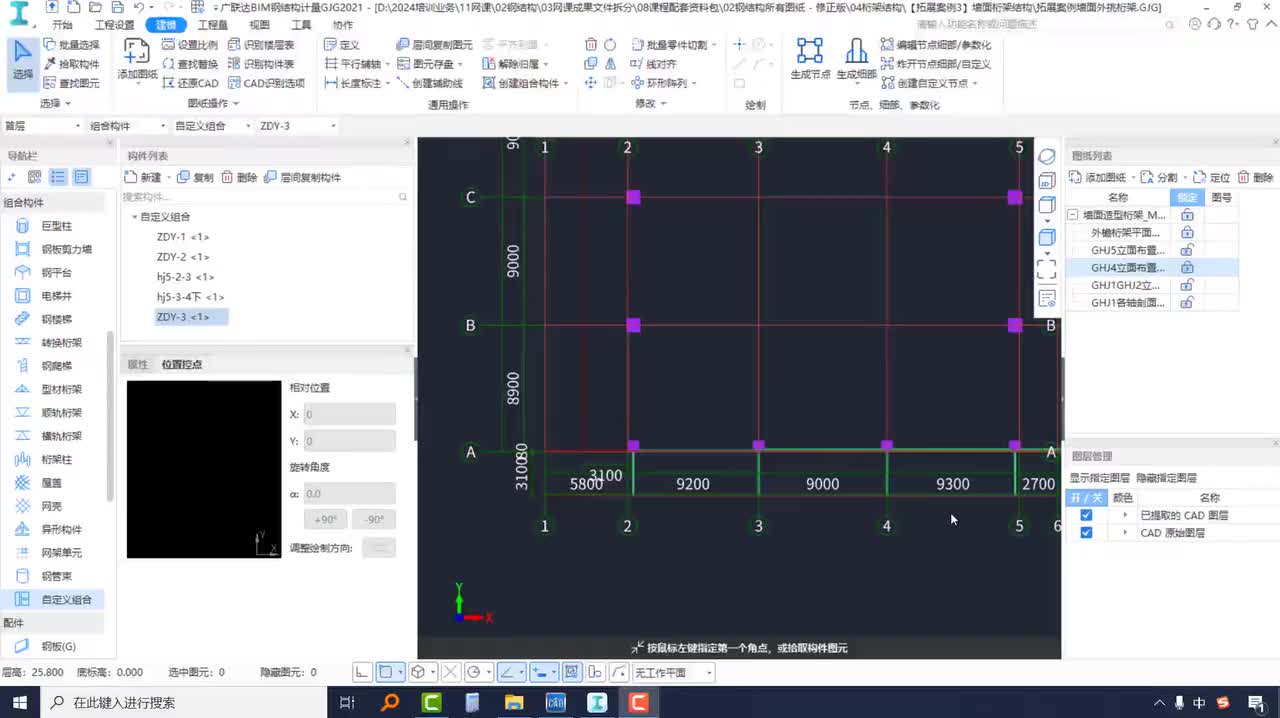Click 复制 in component list
Image resolution: width=1280 pixels, height=718 pixels.
[x=196, y=177]
